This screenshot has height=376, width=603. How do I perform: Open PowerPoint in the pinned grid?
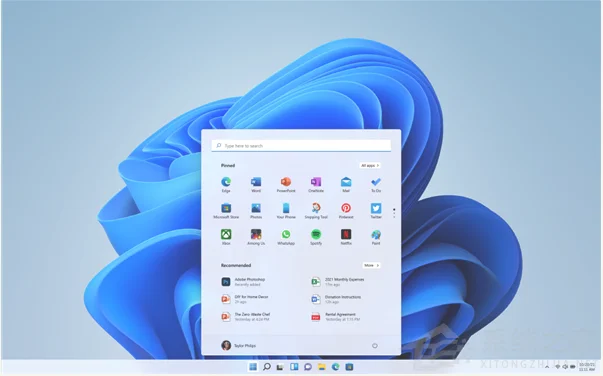tap(286, 184)
